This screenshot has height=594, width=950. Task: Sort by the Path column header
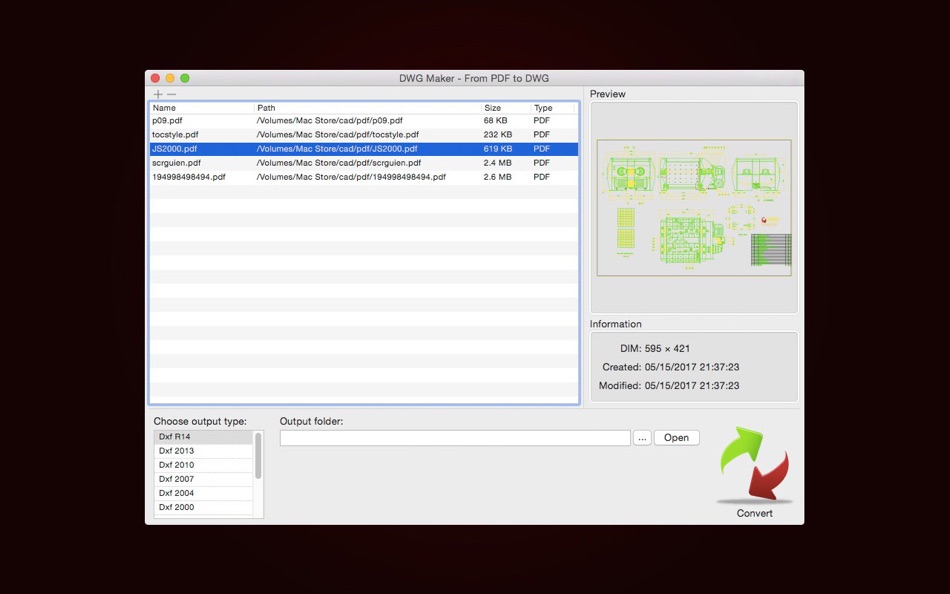[x=368, y=108]
